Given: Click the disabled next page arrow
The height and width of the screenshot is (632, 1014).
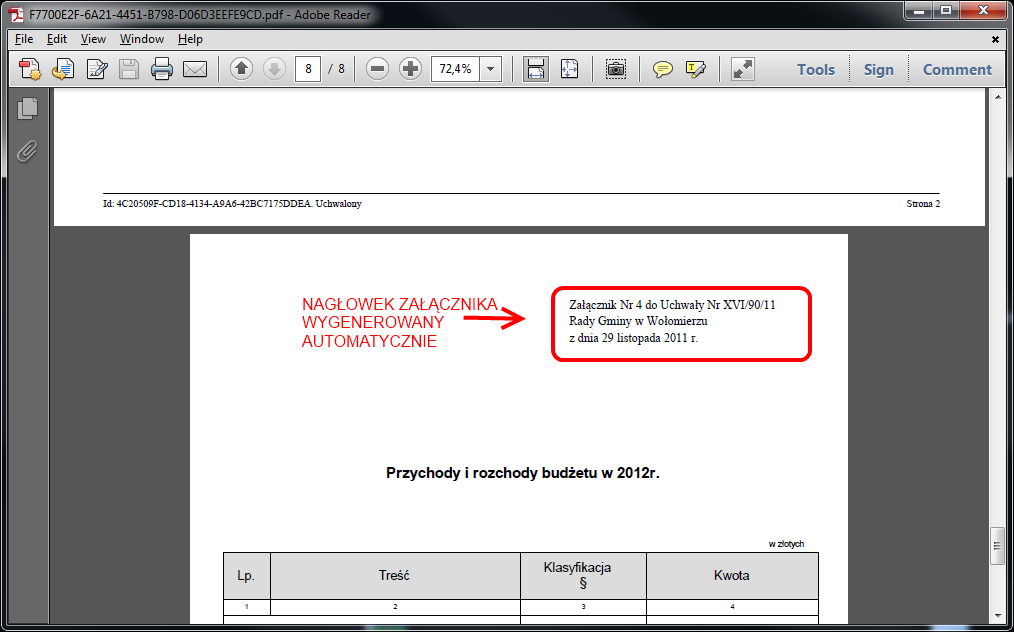Looking at the screenshot, I should (274, 69).
